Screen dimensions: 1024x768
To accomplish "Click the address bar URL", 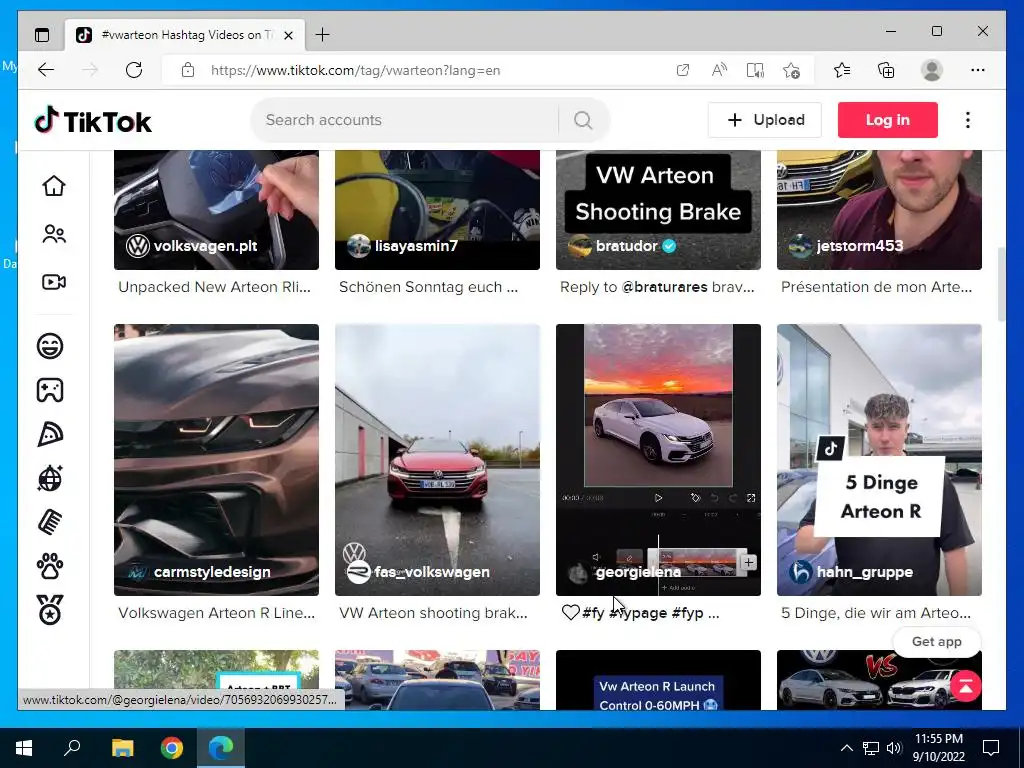I will tap(355, 71).
